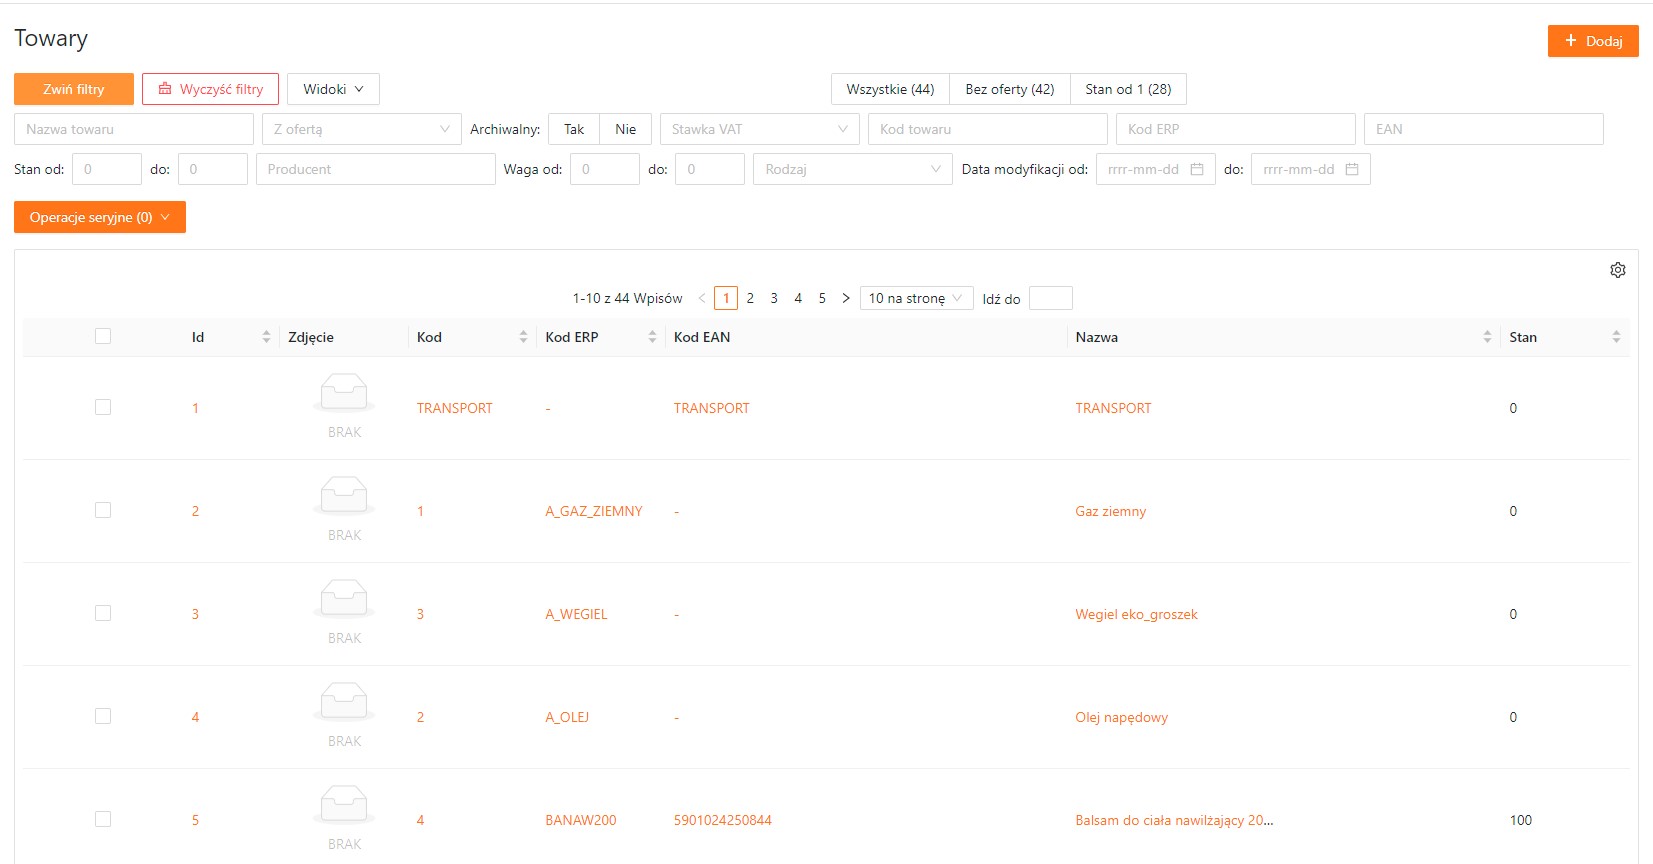Switch to Bez oferty (42) tab
The width and height of the screenshot is (1653, 864).
1009,89
